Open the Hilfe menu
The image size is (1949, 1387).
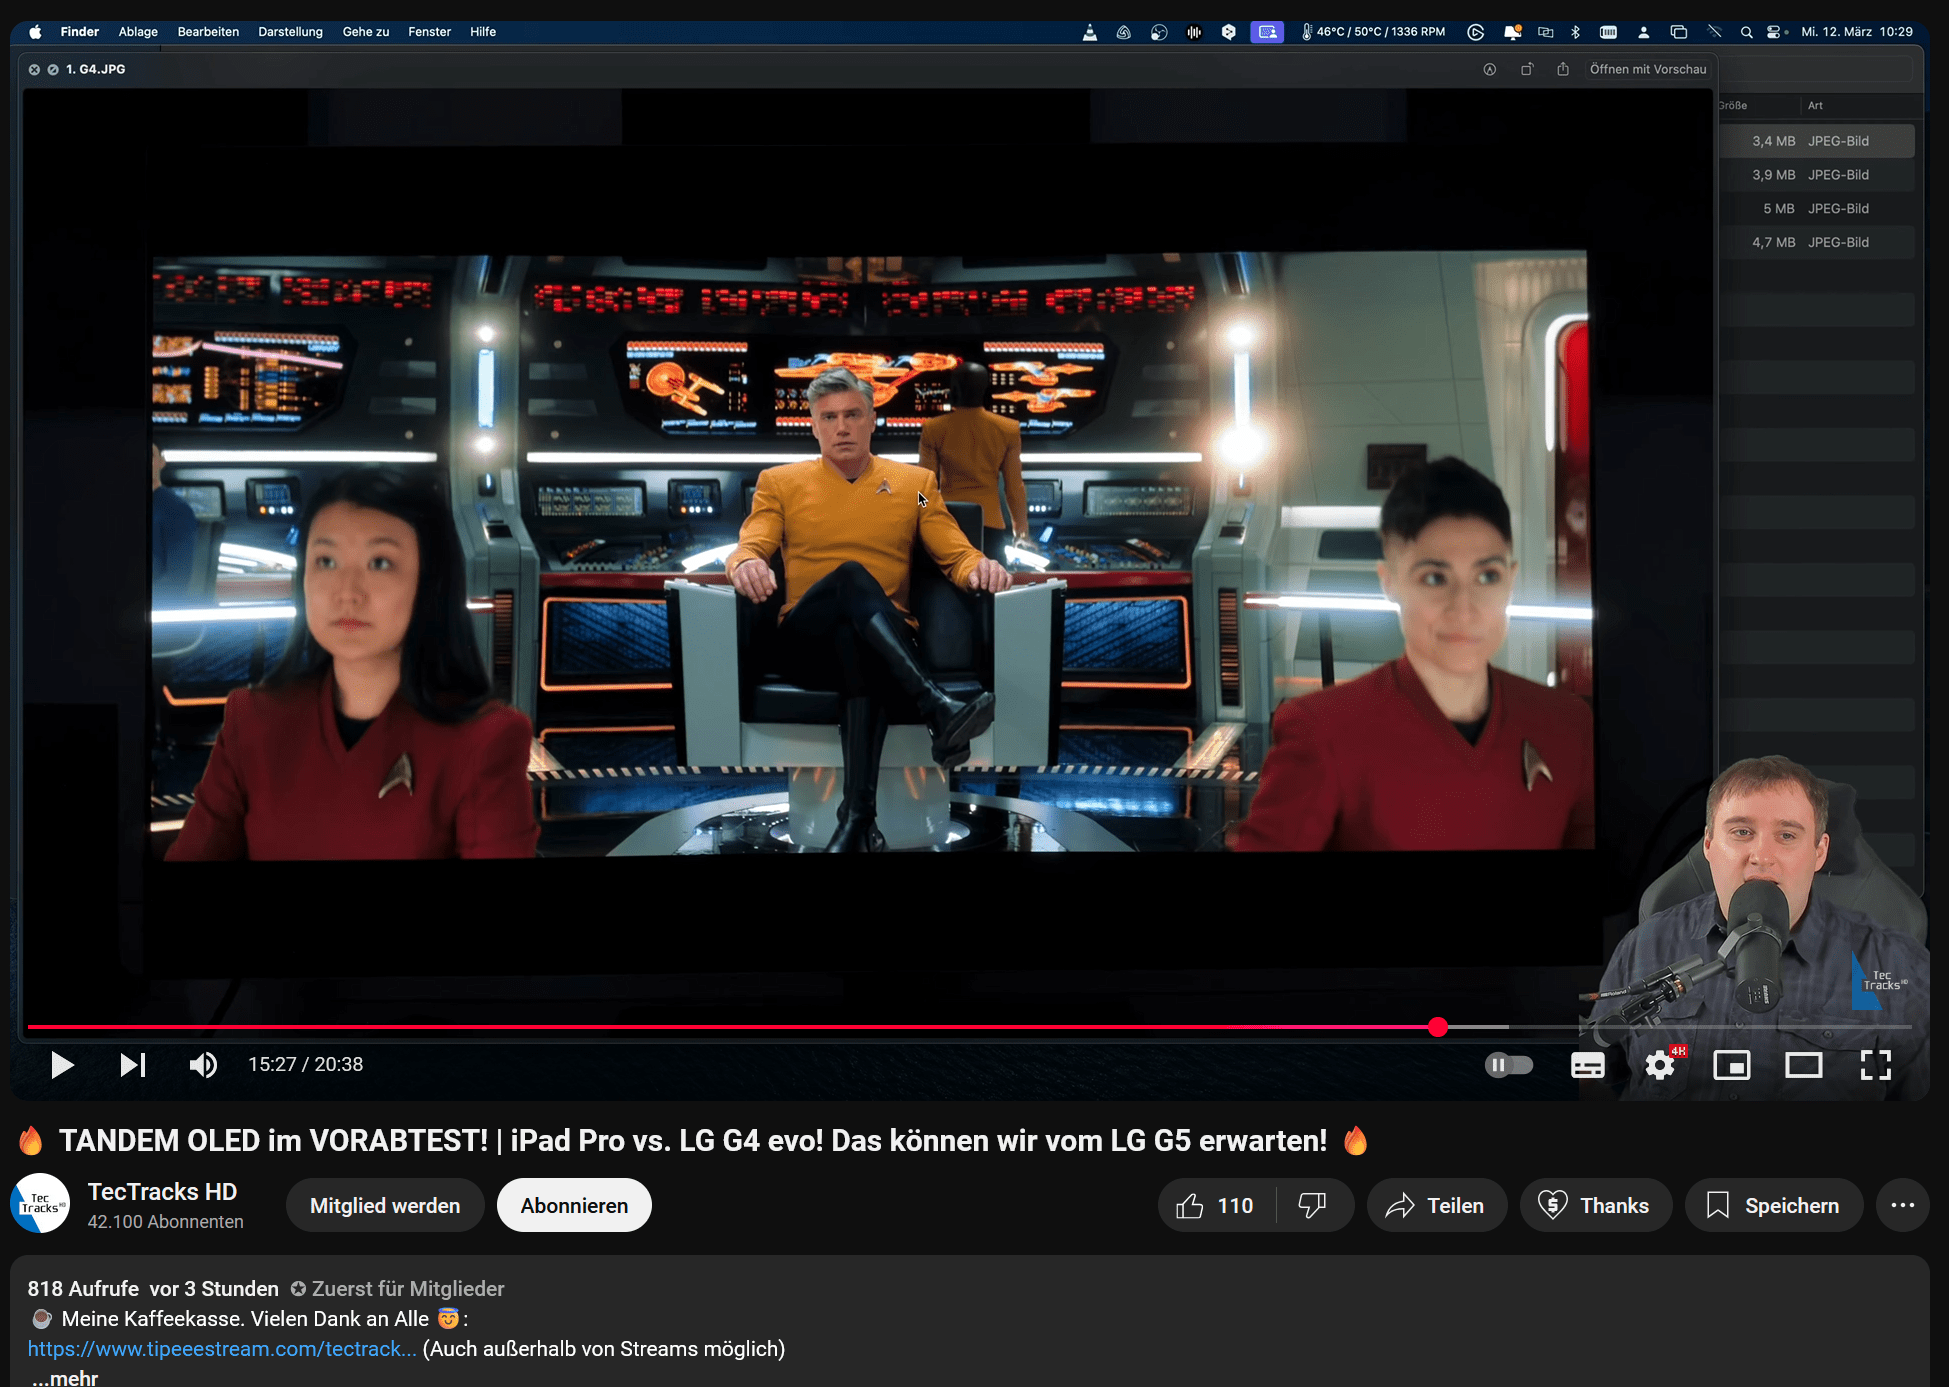(x=483, y=32)
